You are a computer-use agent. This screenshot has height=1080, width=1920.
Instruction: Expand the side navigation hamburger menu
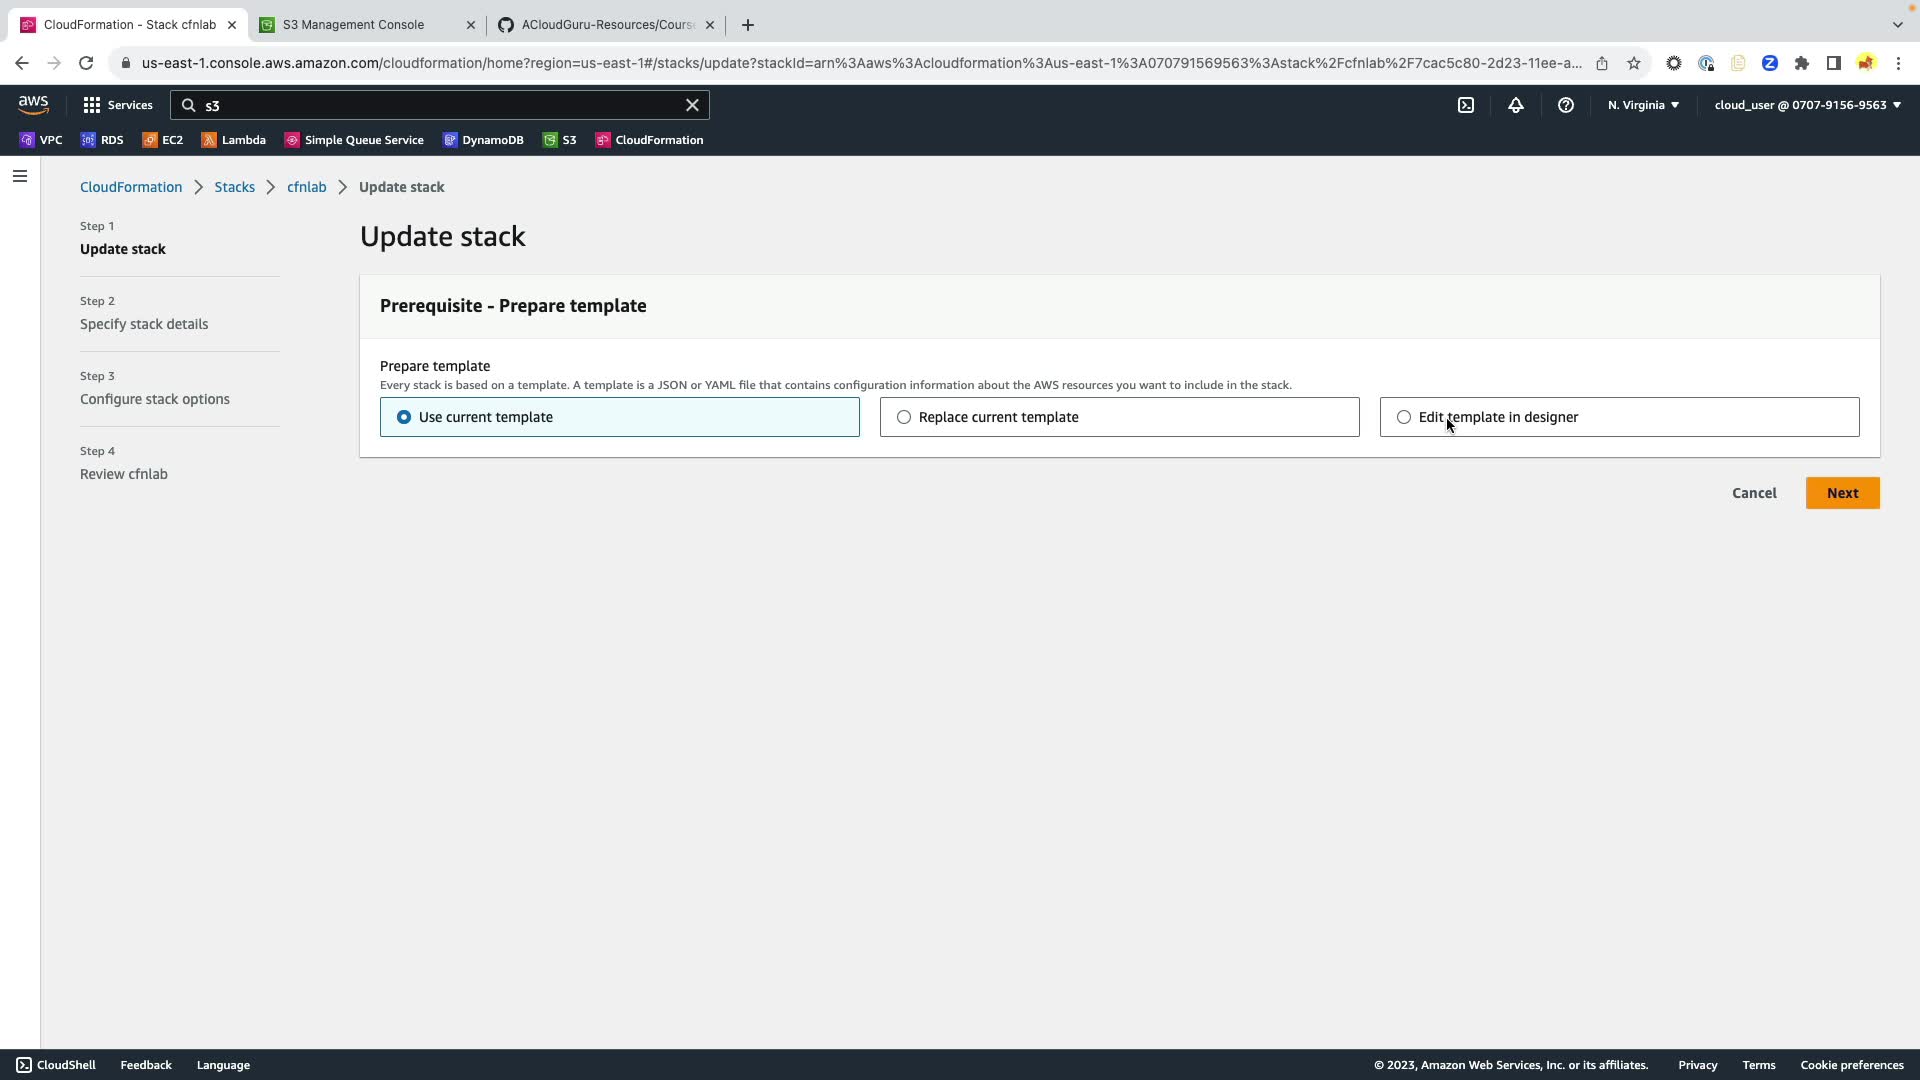point(20,176)
